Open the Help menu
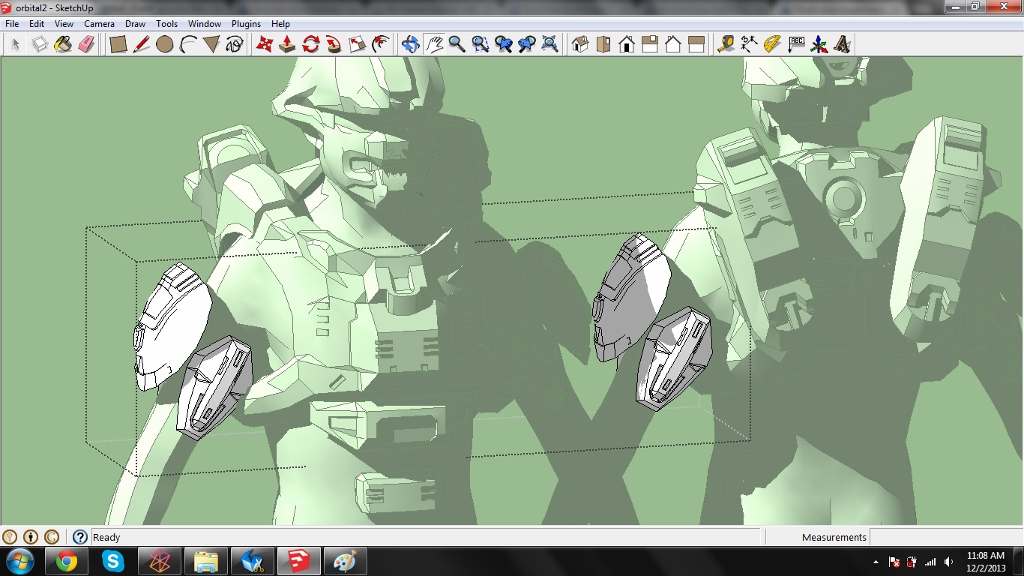The image size is (1024, 576). tap(280, 24)
